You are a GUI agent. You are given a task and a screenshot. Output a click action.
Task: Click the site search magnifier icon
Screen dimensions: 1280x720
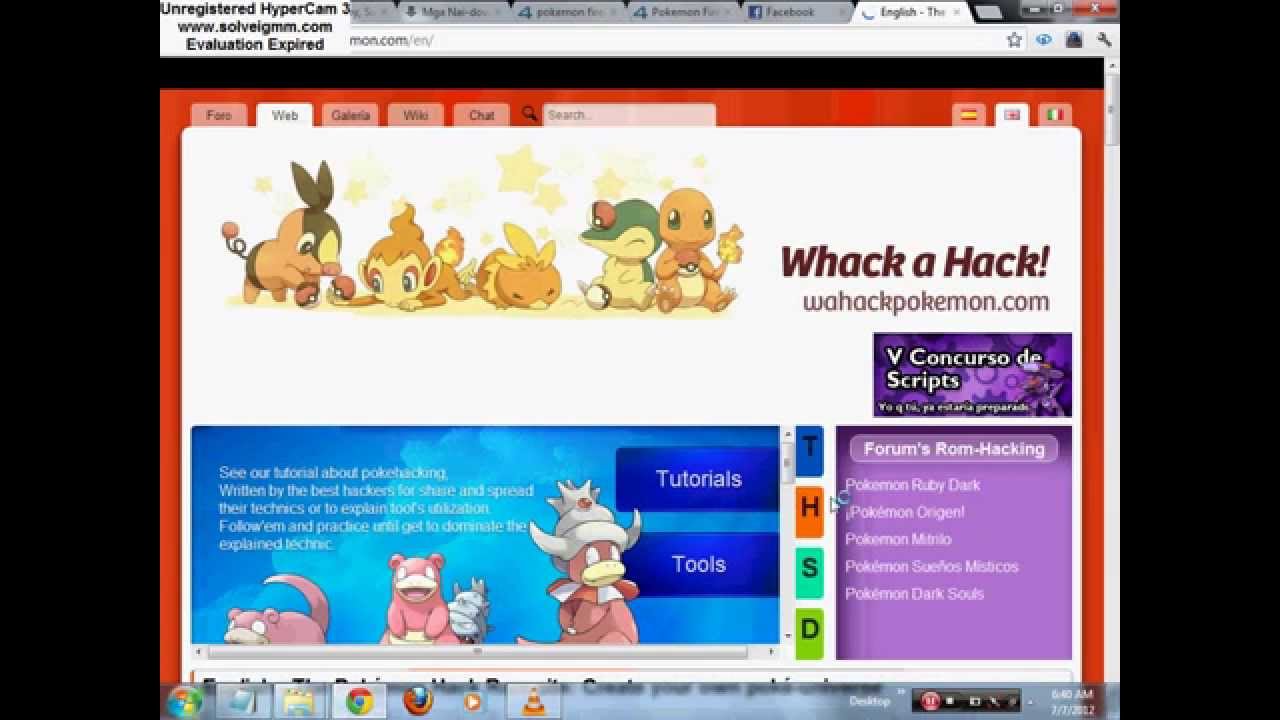[529, 114]
